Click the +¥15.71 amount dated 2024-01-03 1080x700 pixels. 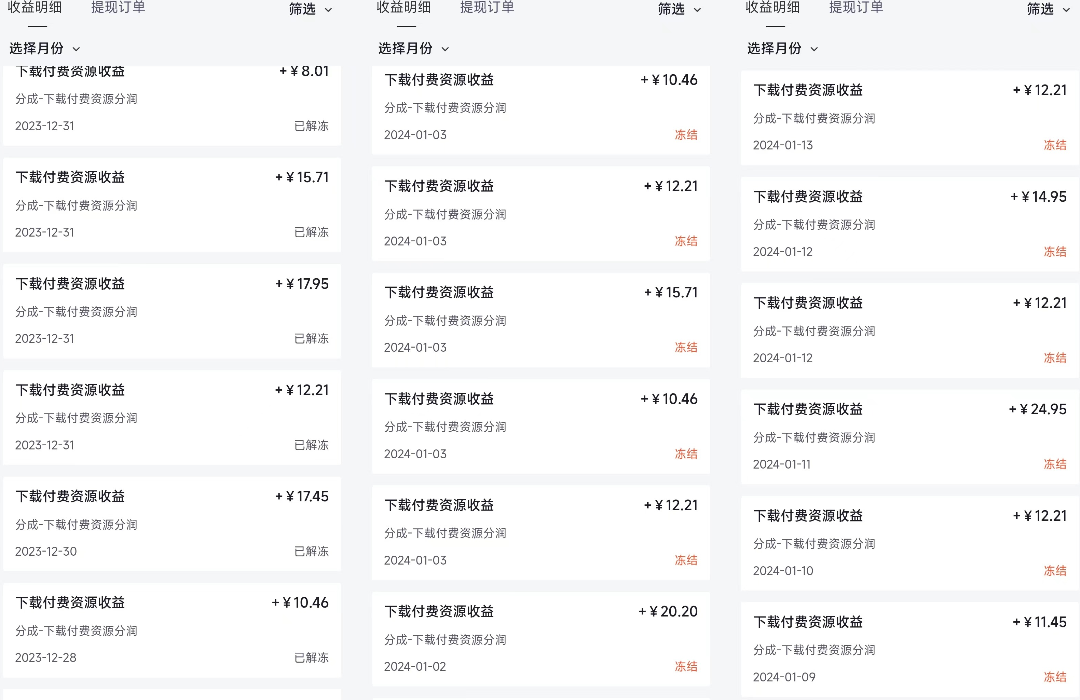click(x=674, y=292)
